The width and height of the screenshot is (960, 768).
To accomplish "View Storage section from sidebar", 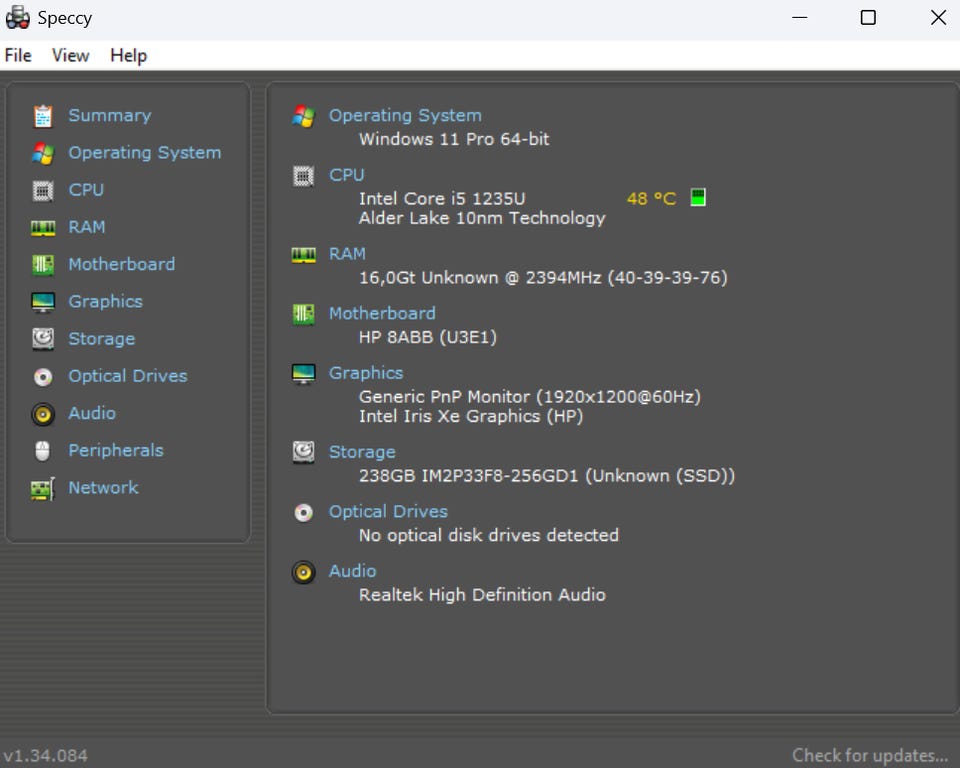I will [x=102, y=339].
